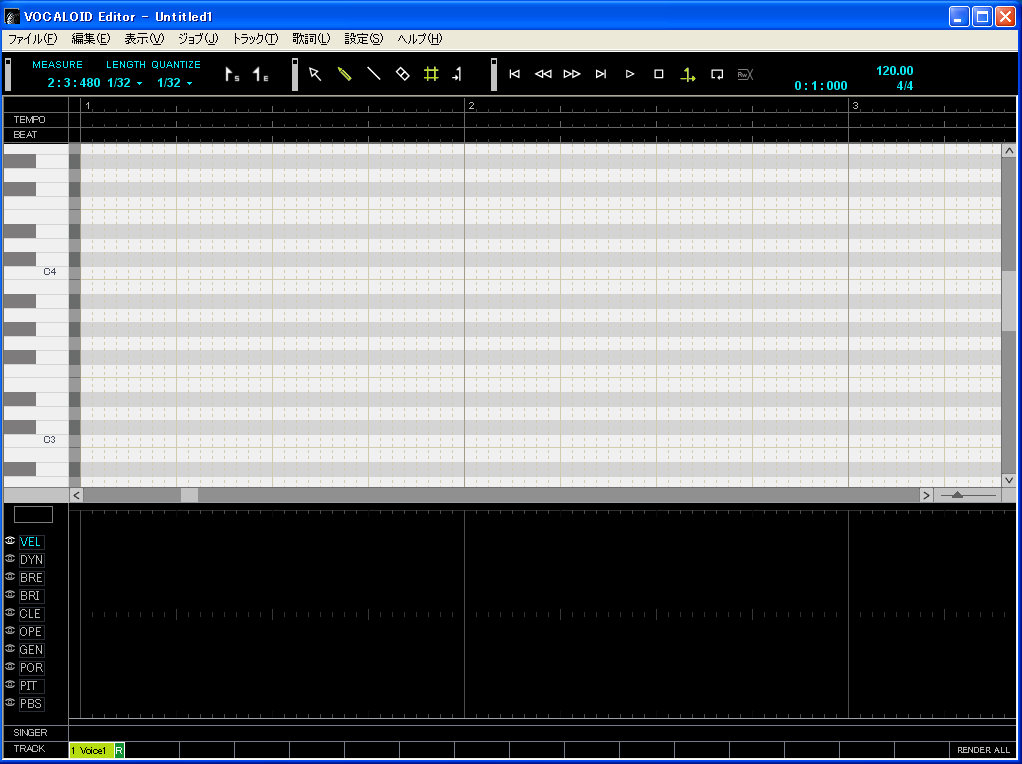The height and width of the screenshot is (764, 1022).
Task: Select the VEL control parameter
Action: click(31, 542)
